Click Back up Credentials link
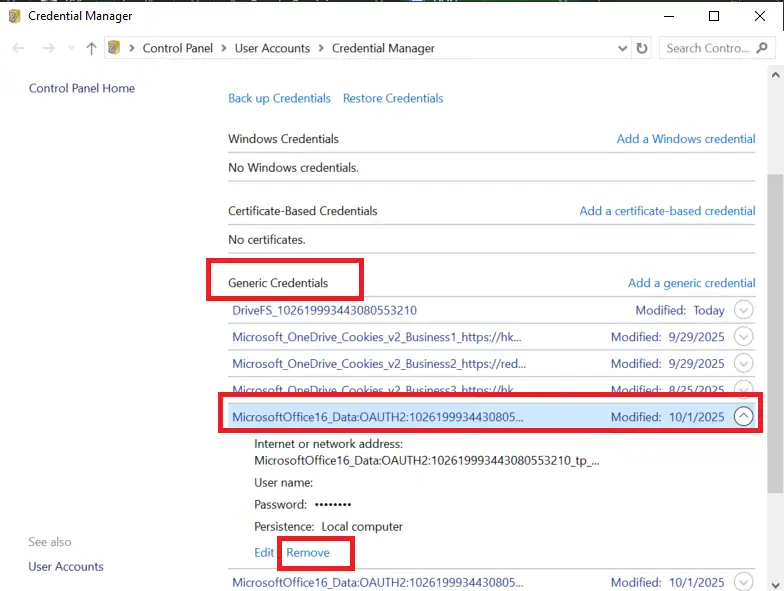784x591 pixels. (279, 98)
